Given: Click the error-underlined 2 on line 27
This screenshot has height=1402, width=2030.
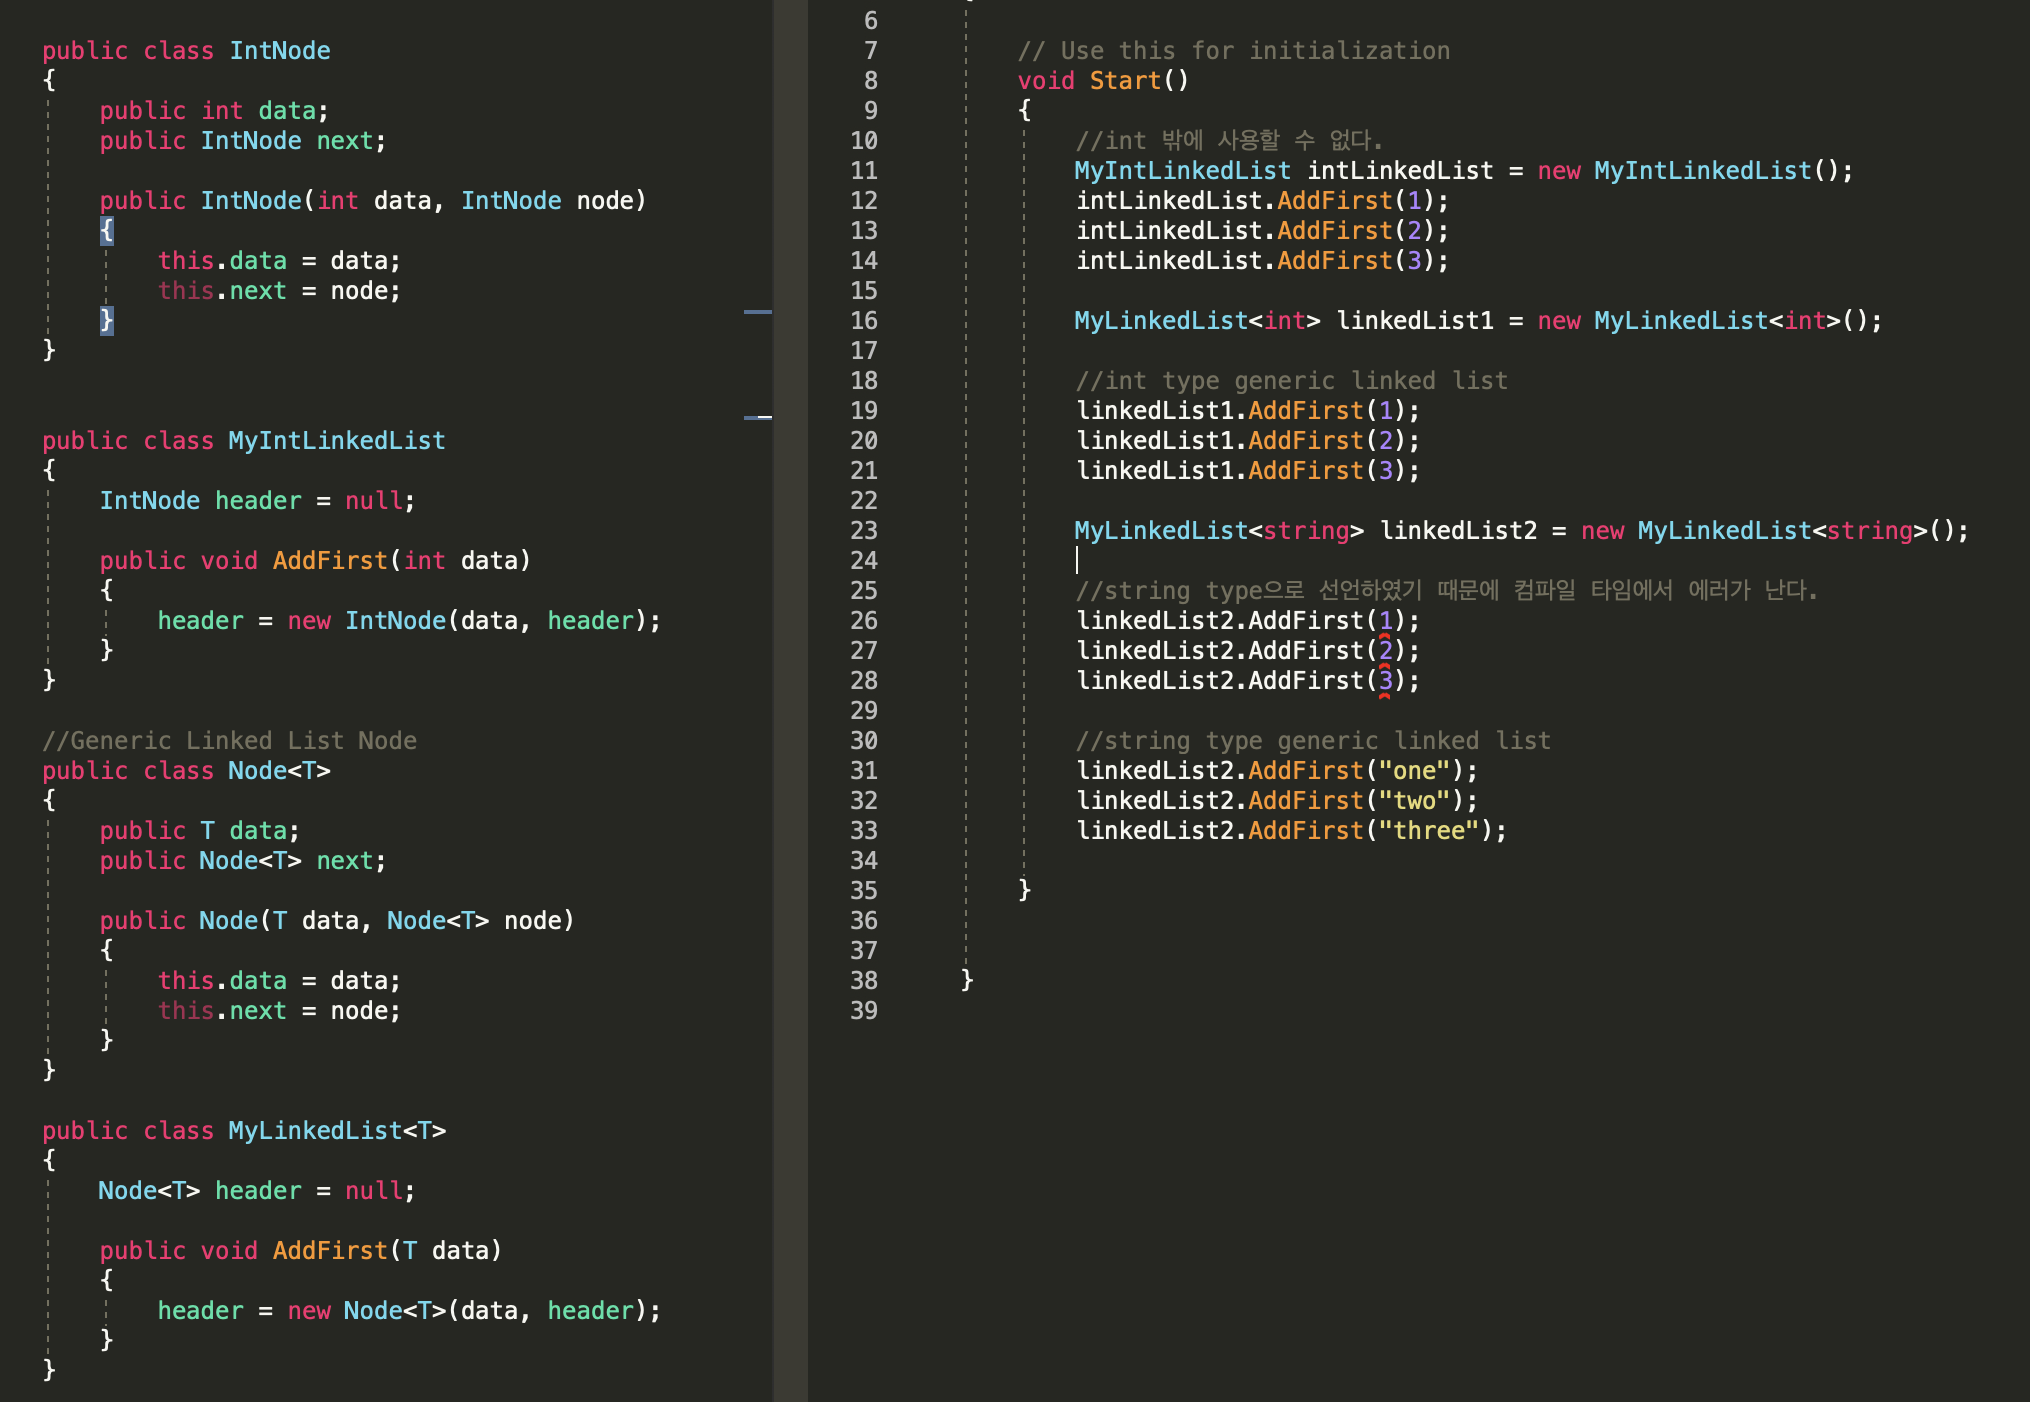Looking at the screenshot, I should 1385,651.
